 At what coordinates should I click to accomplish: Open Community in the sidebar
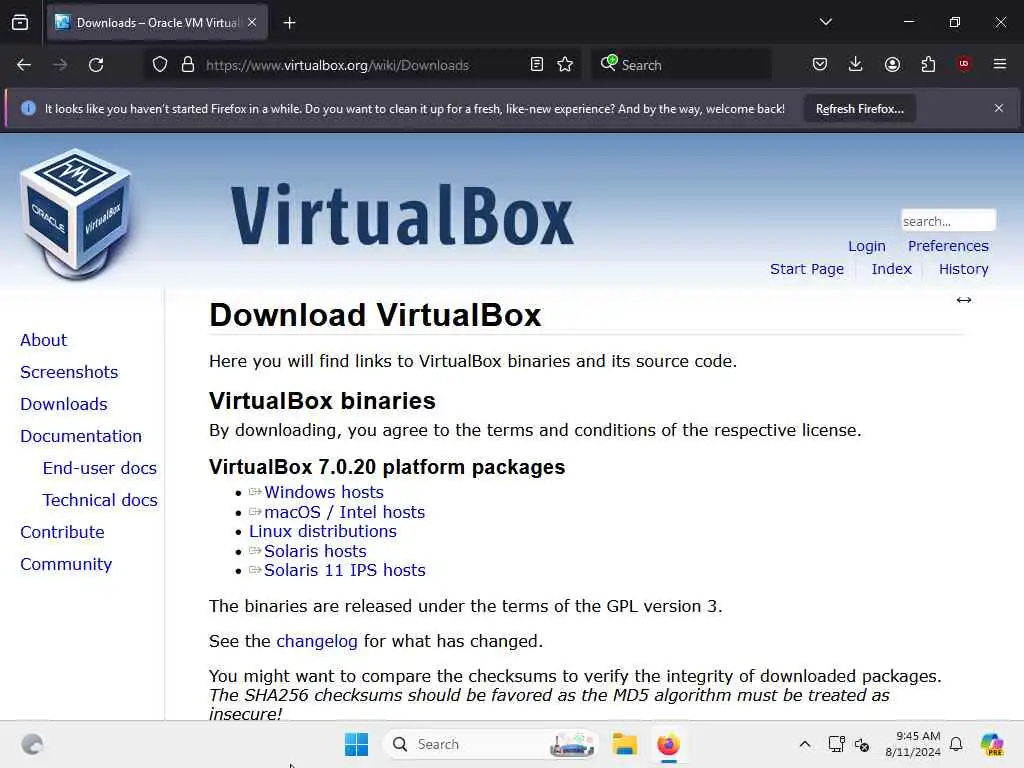pos(66,564)
